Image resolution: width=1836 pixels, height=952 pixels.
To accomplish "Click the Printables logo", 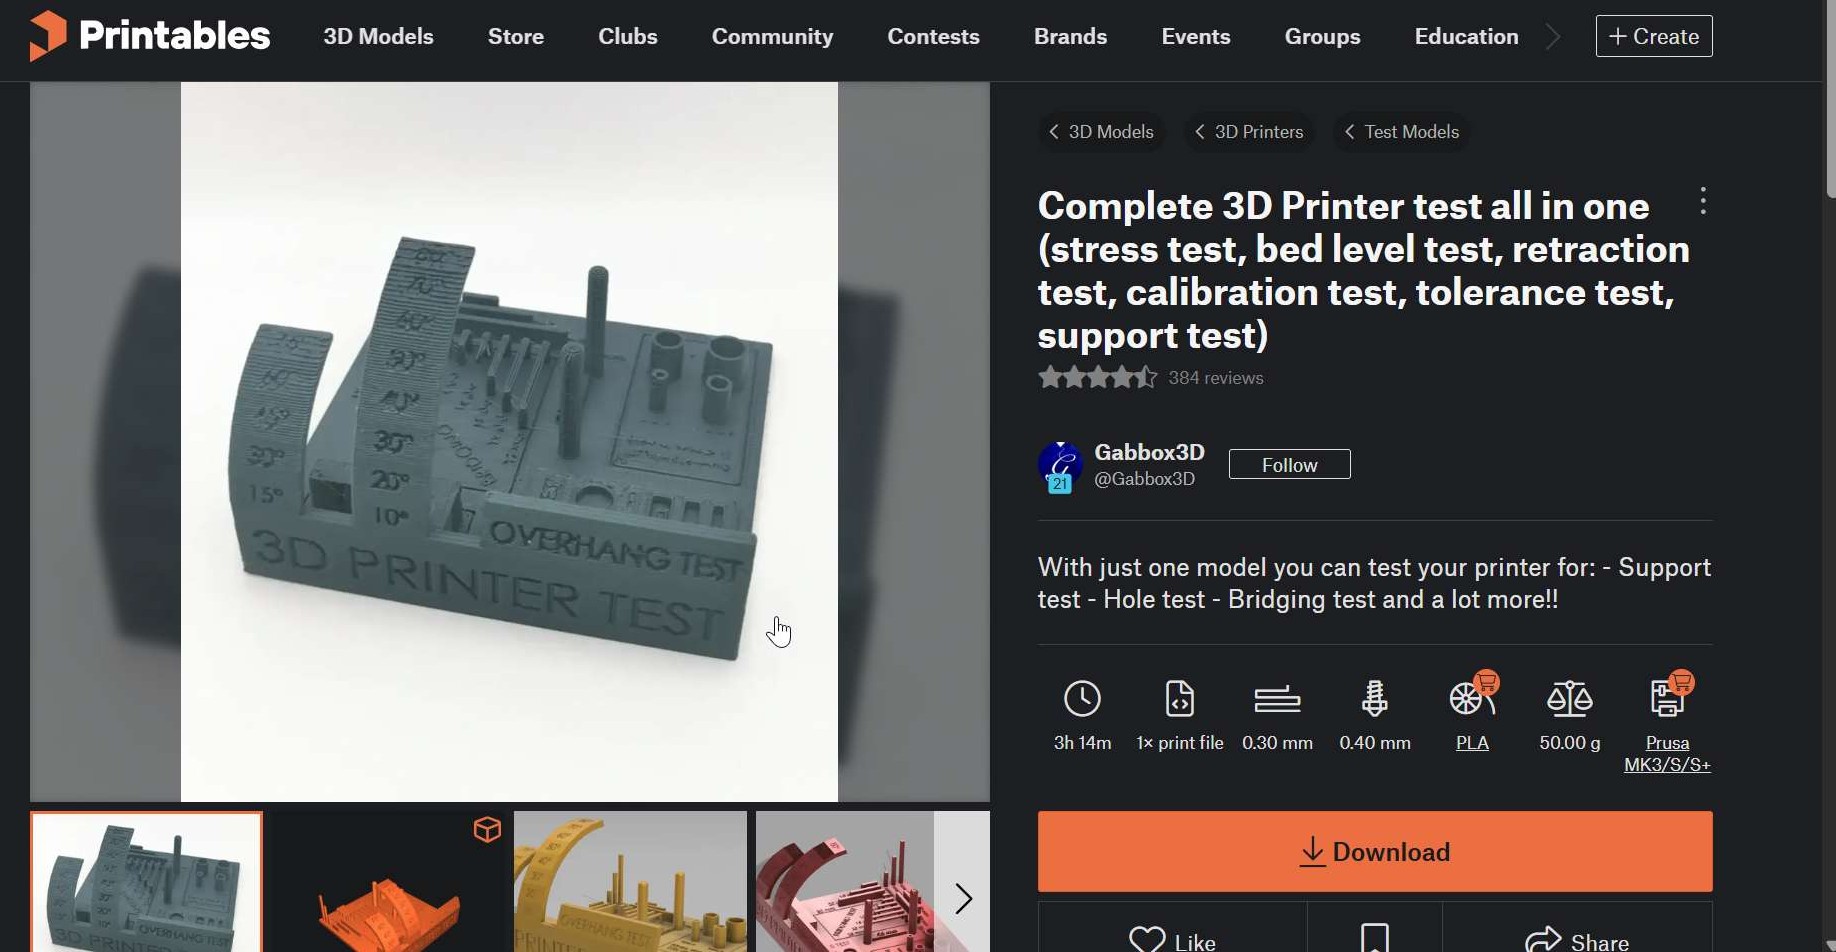I will [148, 36].
